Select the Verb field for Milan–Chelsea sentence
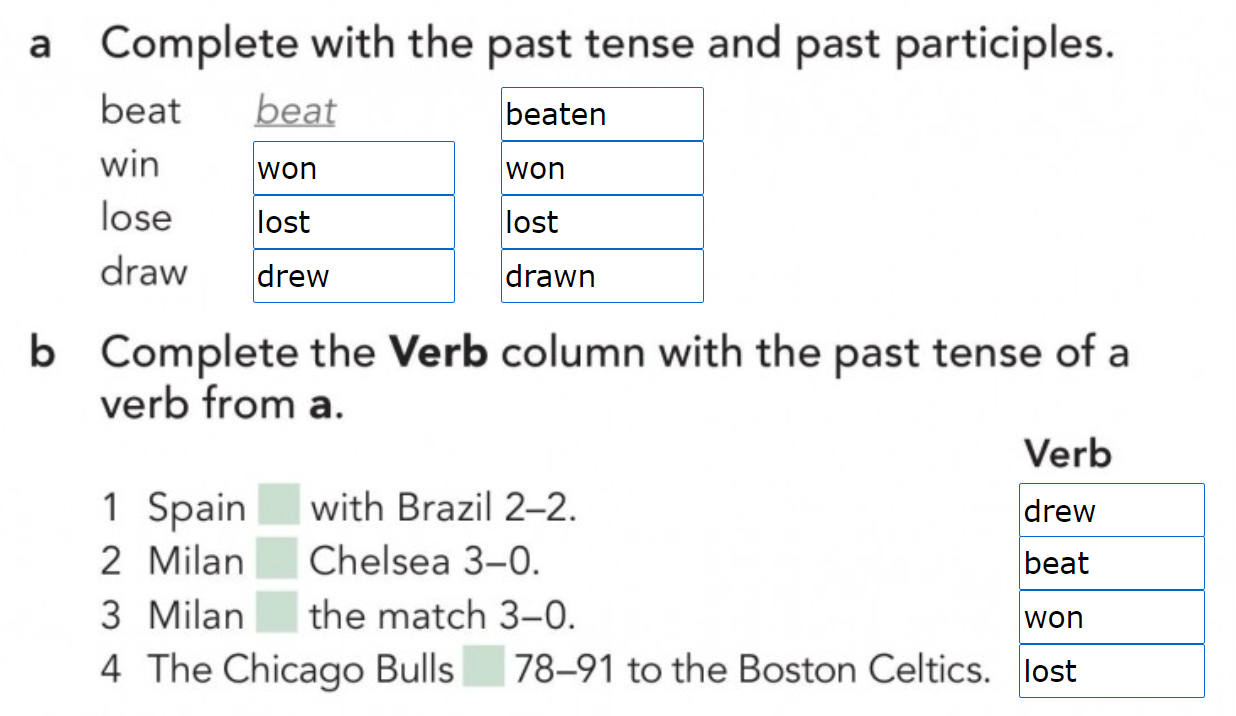1236x716 pixels. pyautogui.click(x=1111, y=563)
